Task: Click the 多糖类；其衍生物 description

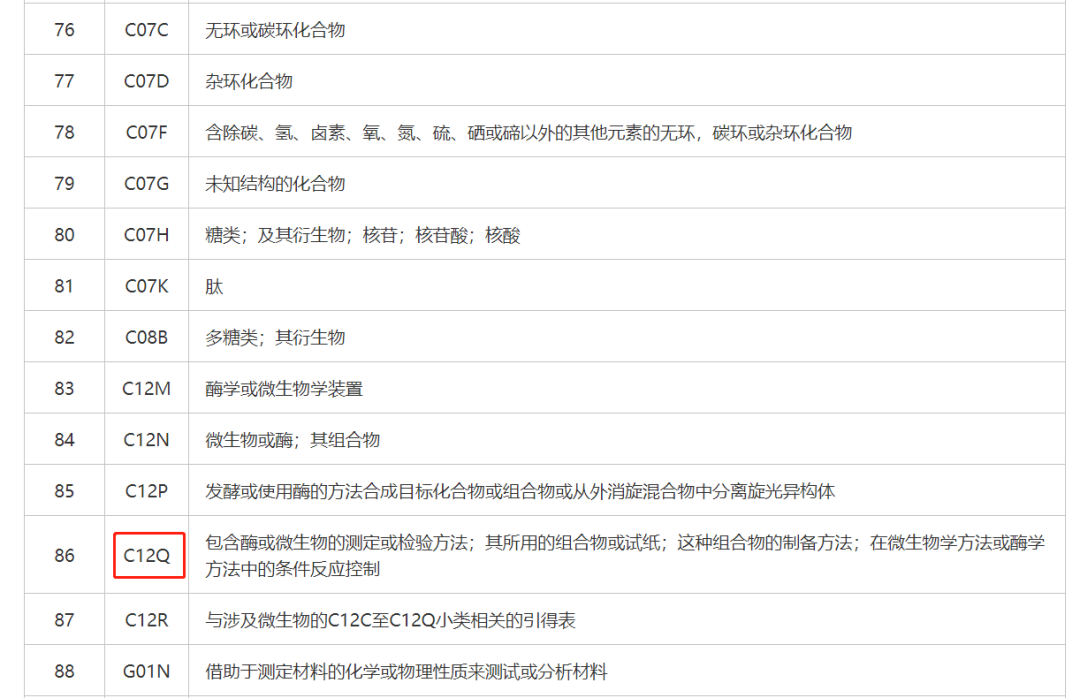Action: [x=275, y=337]
